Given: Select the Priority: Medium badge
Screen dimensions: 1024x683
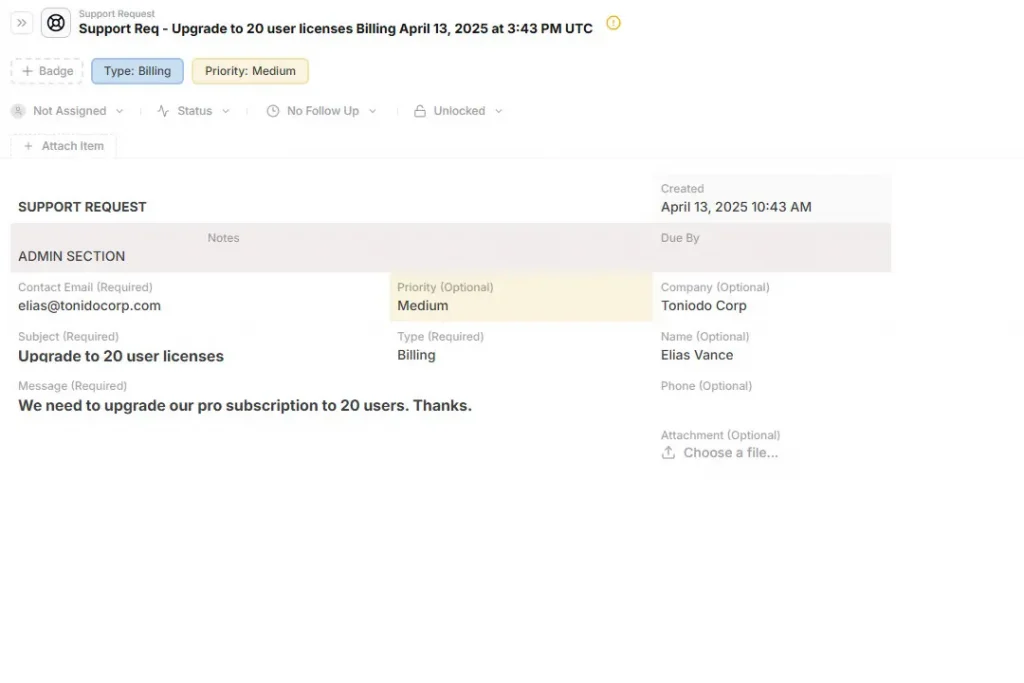Looking at the screenshot, I should (x=249, y=70).
